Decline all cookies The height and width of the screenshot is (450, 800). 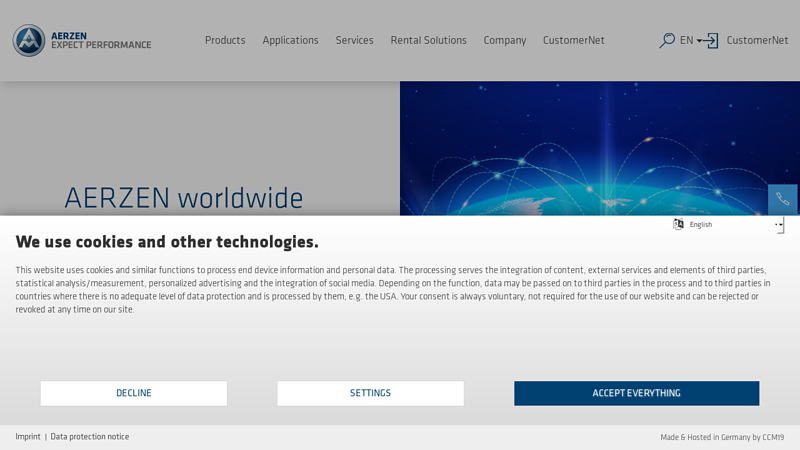[x=134, y=393]
